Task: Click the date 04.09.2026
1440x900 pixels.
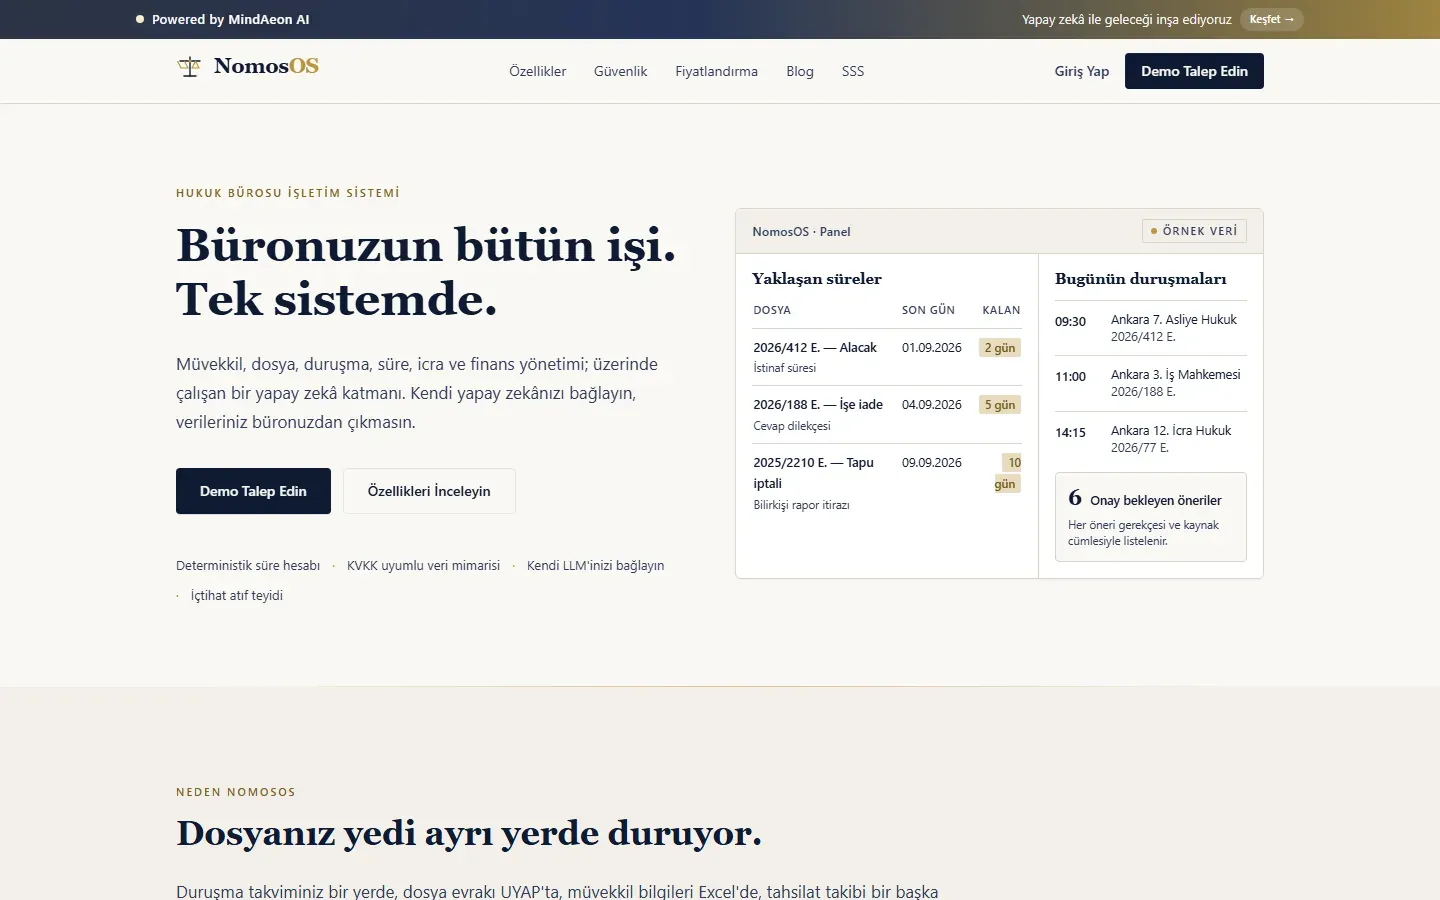Action: [x=932, y=405]
